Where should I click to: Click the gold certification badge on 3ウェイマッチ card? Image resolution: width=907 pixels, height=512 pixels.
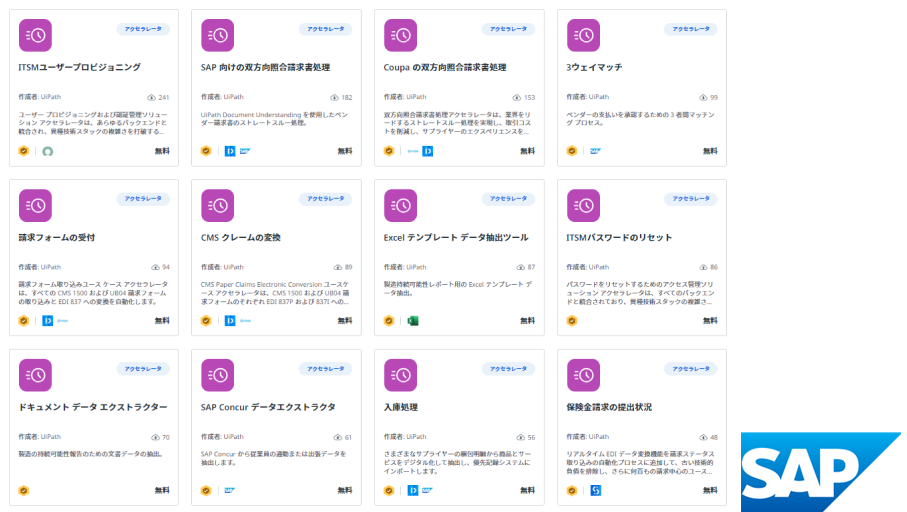pyautogui.click(x=572, y=151)
